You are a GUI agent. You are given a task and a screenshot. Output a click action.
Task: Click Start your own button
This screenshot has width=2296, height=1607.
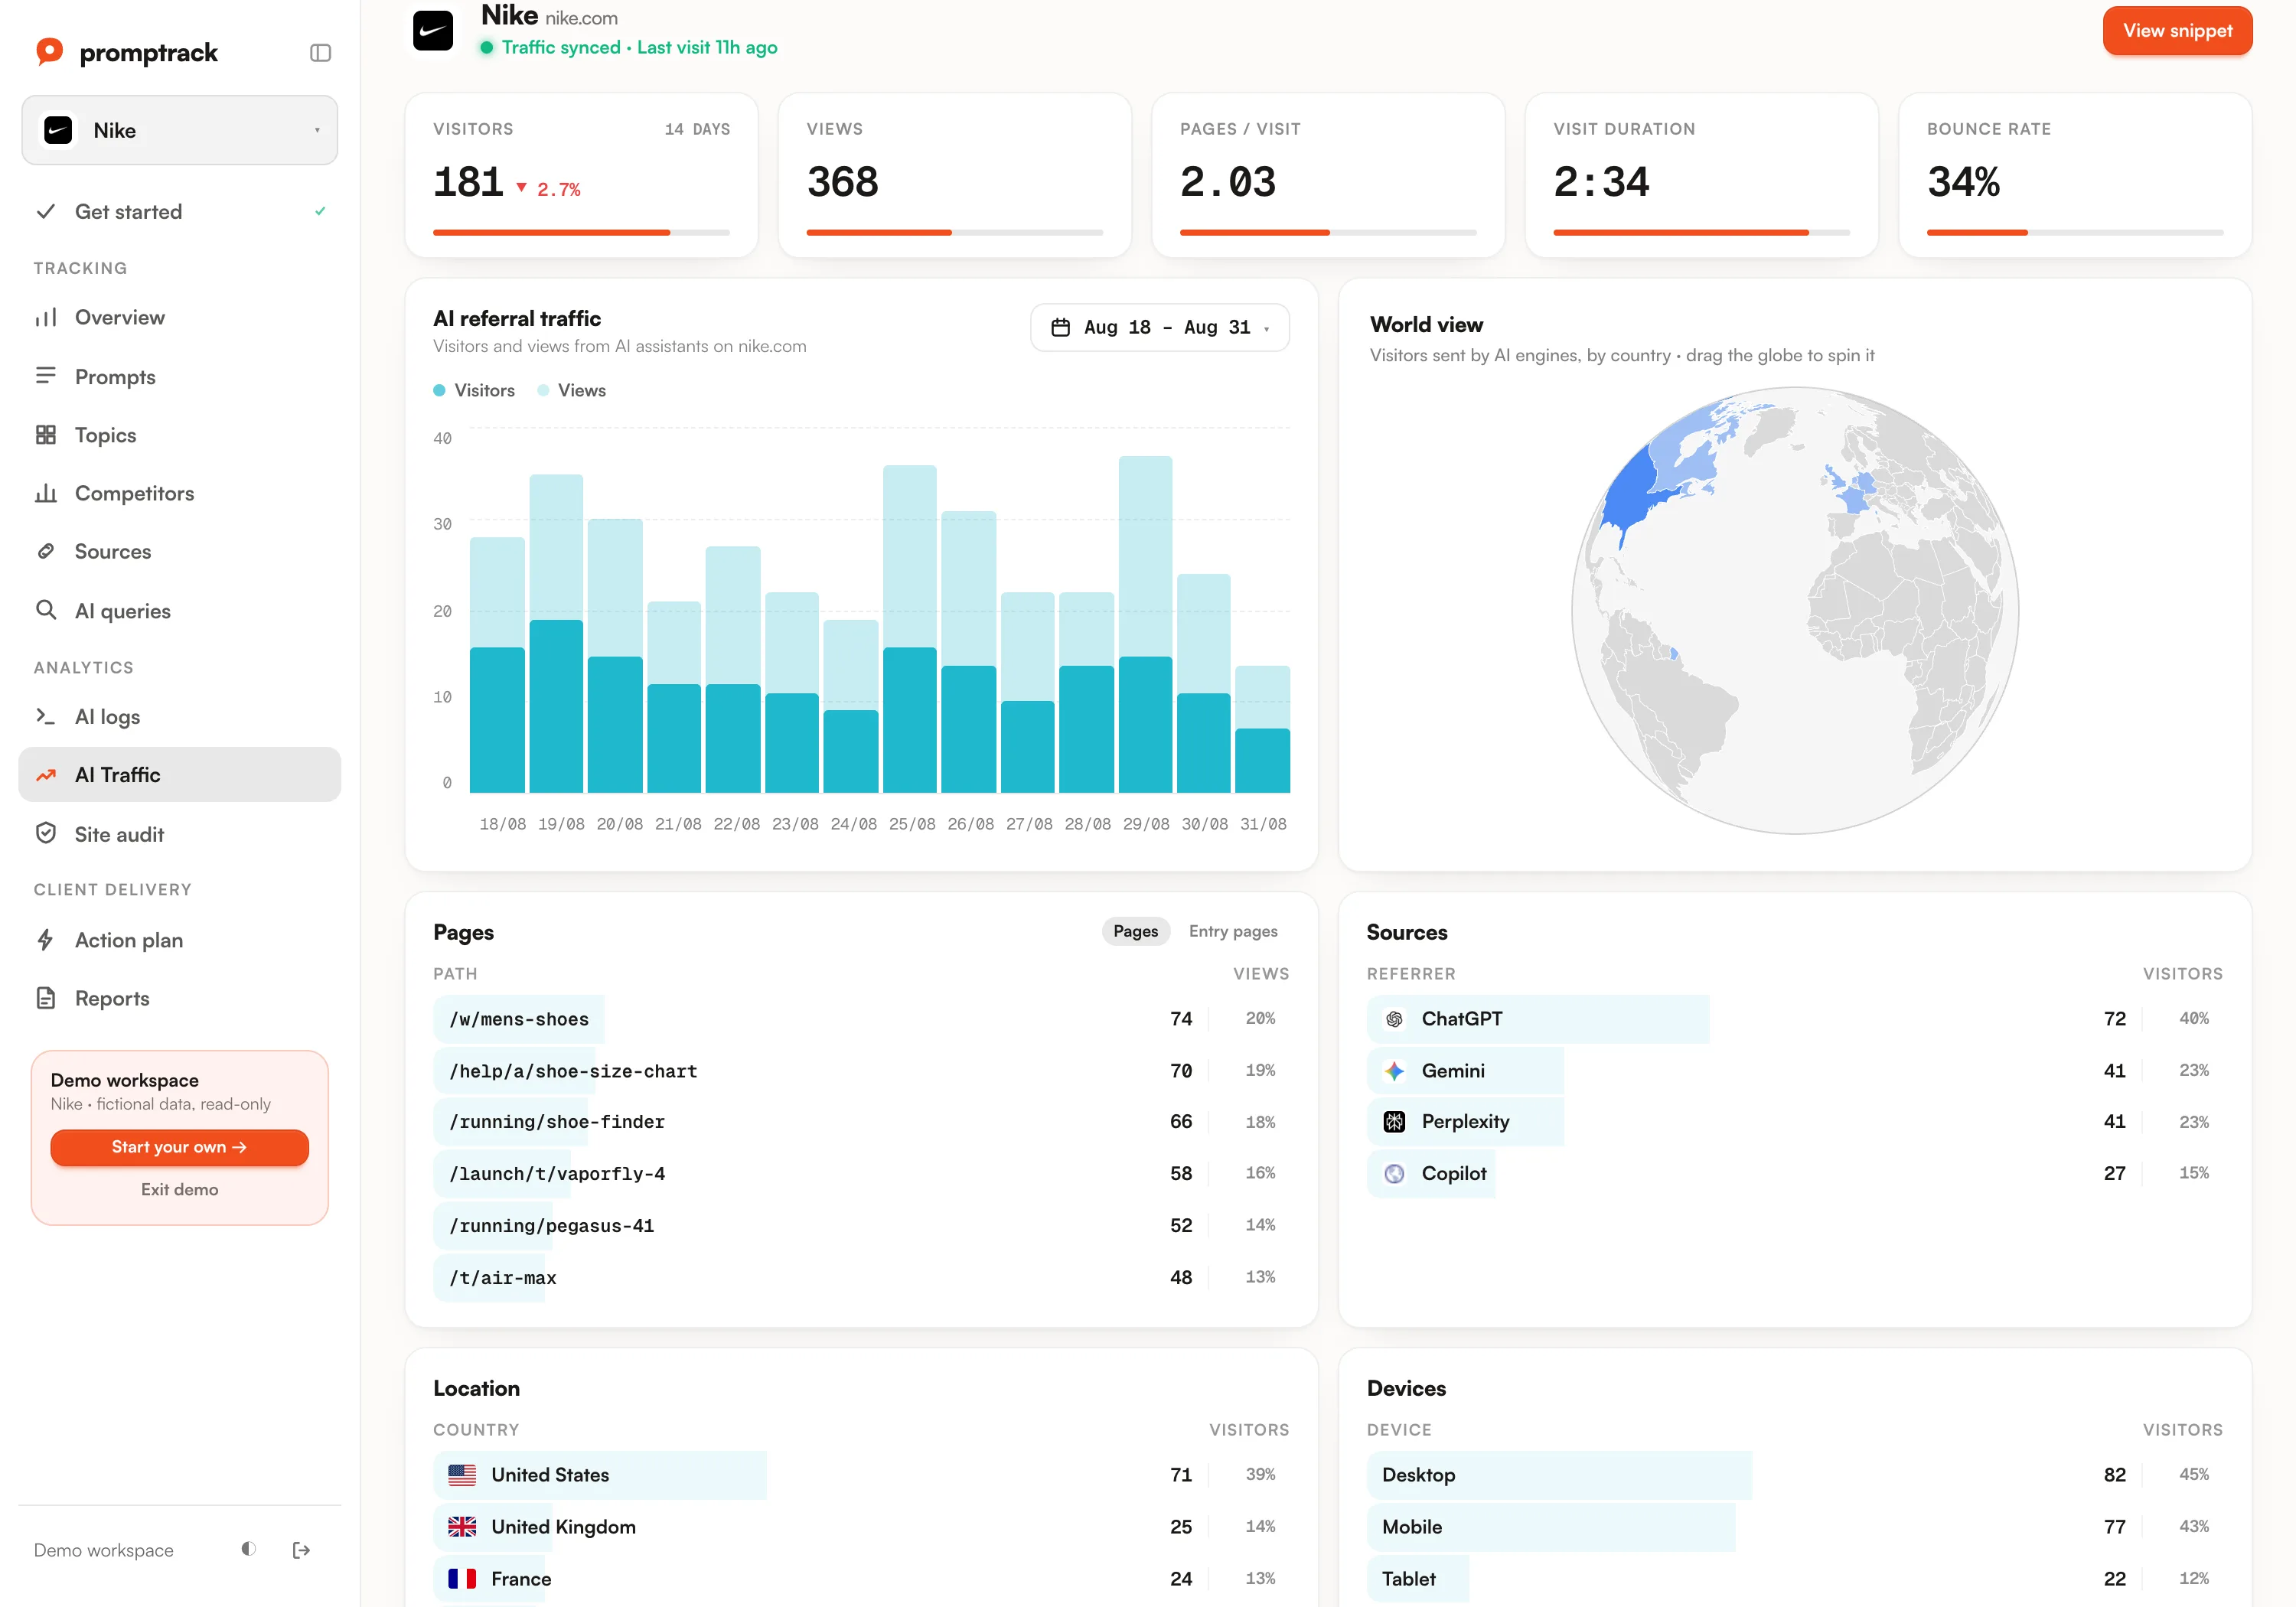pos(180,1147)
